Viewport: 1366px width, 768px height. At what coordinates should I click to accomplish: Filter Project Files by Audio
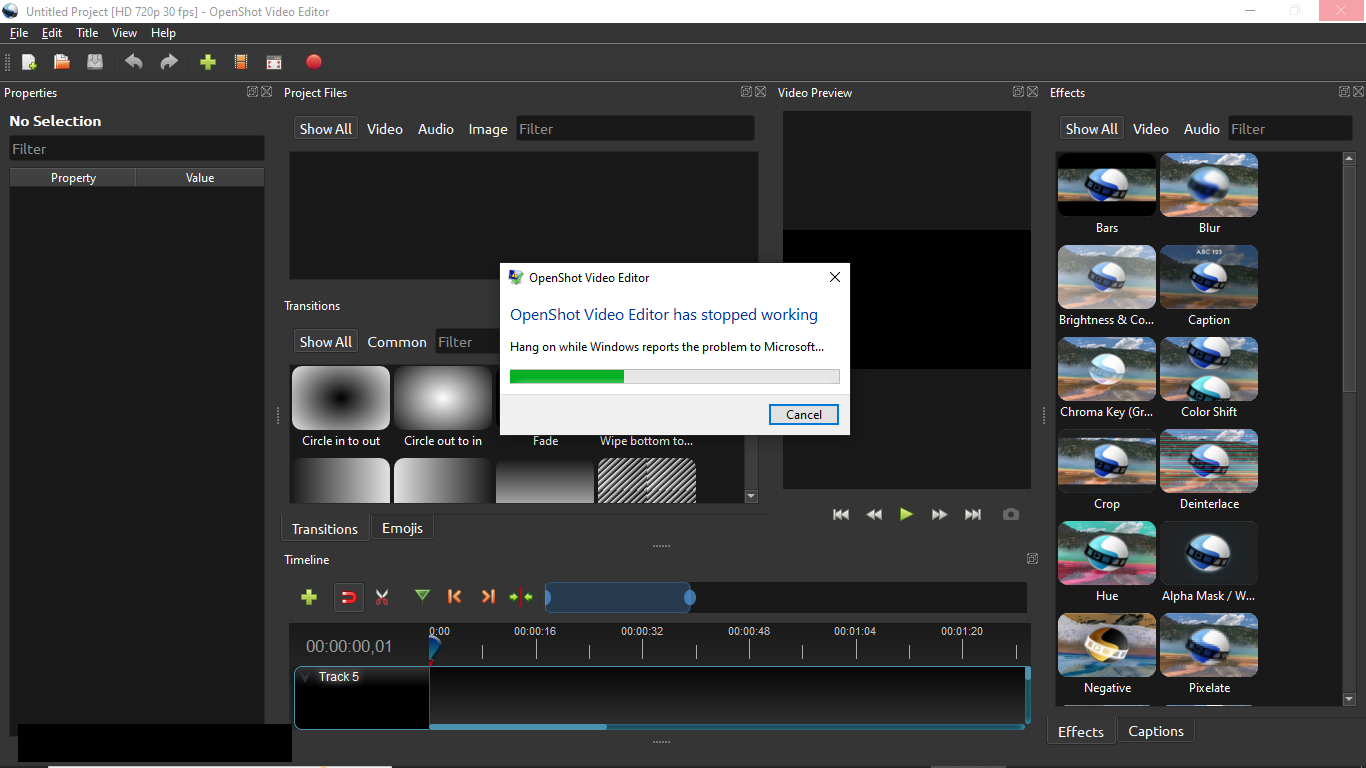pos(436,129)
